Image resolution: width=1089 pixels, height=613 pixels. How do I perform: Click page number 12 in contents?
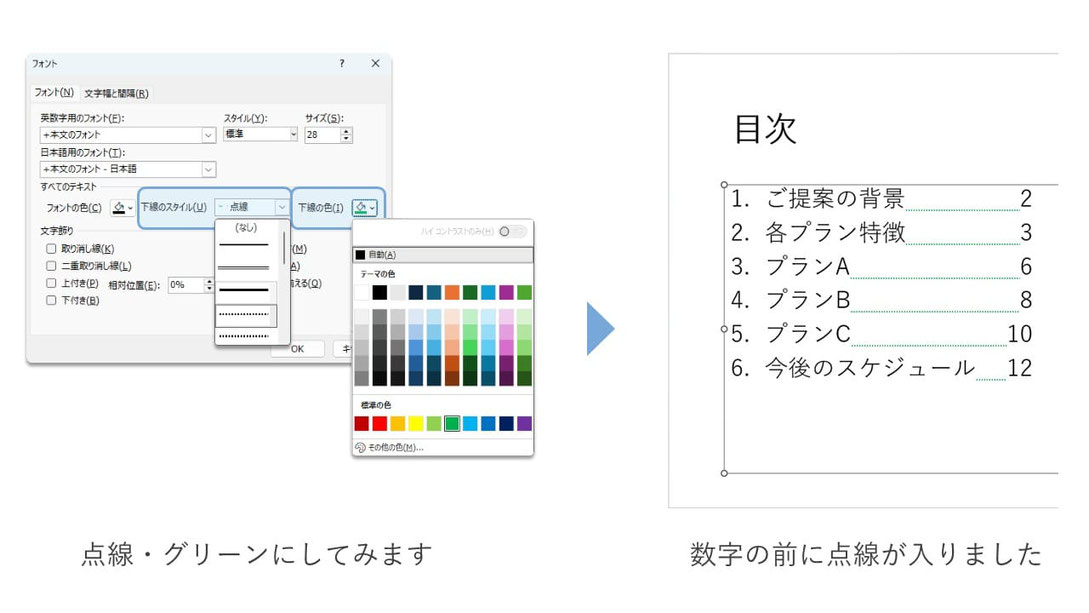(1020, 368)
